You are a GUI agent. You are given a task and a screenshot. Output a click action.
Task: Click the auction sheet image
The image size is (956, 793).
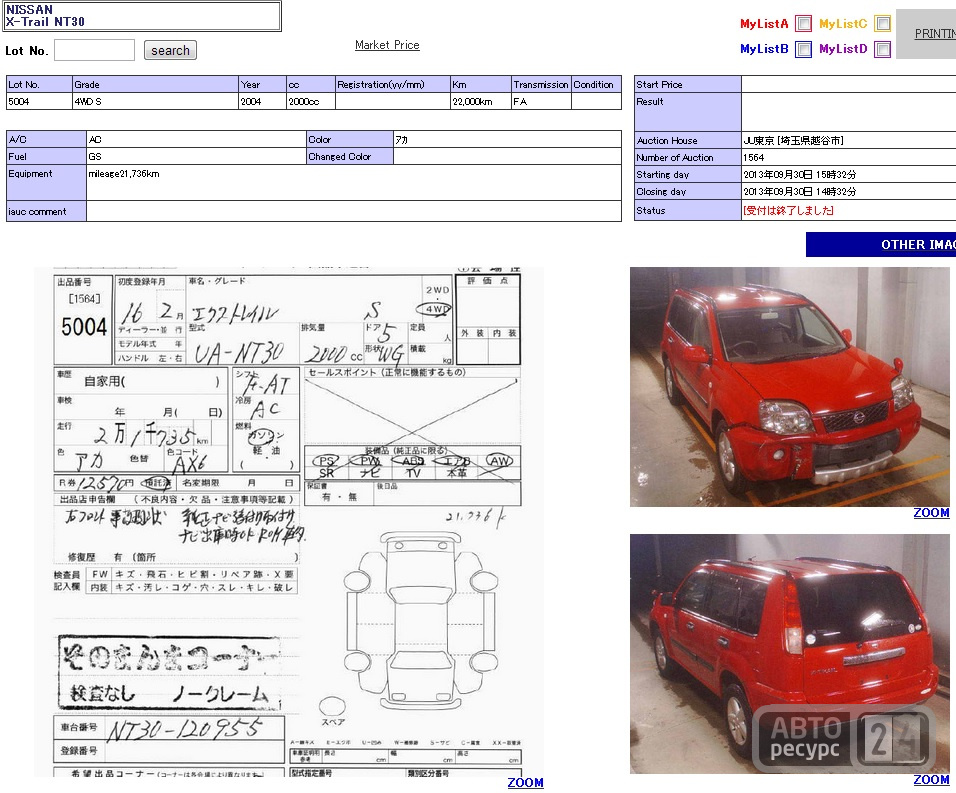click(x=289, y=522)
